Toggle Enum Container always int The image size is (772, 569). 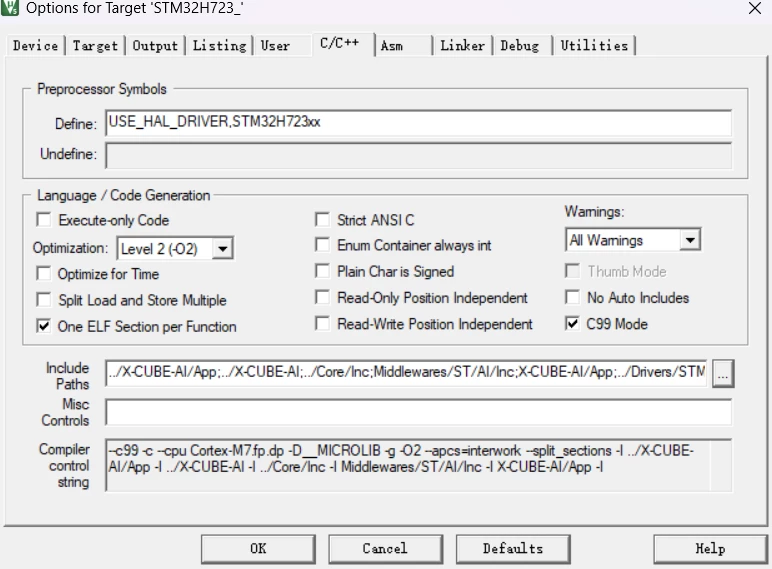coord(322,245)
